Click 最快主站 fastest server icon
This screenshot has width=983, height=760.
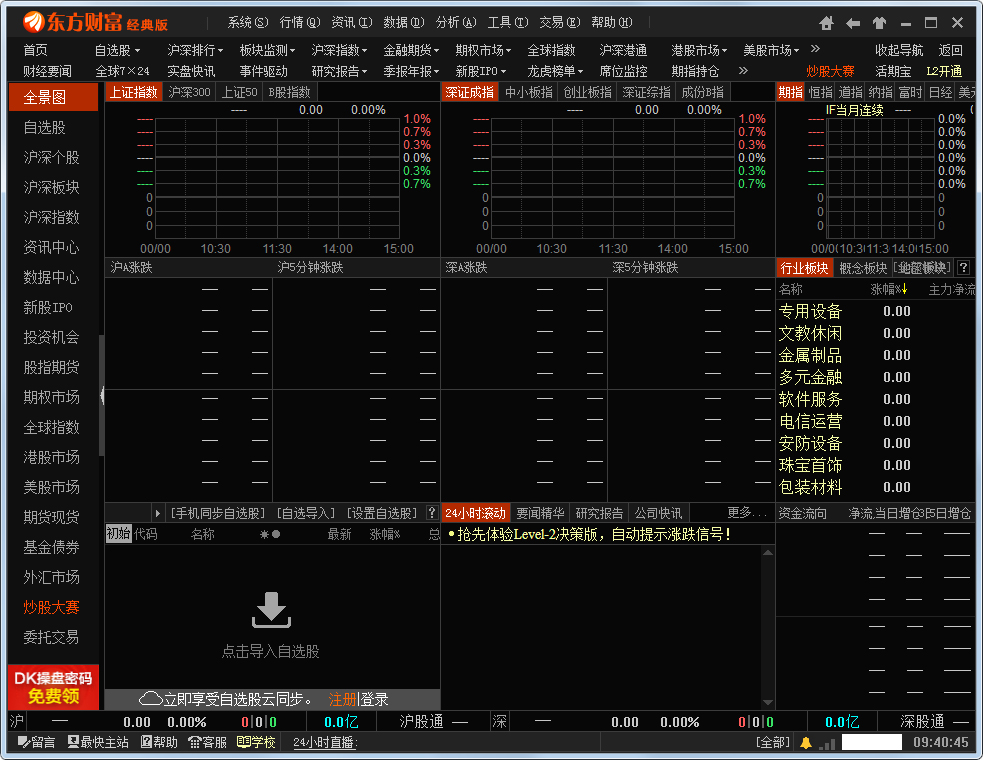point(98,742)
